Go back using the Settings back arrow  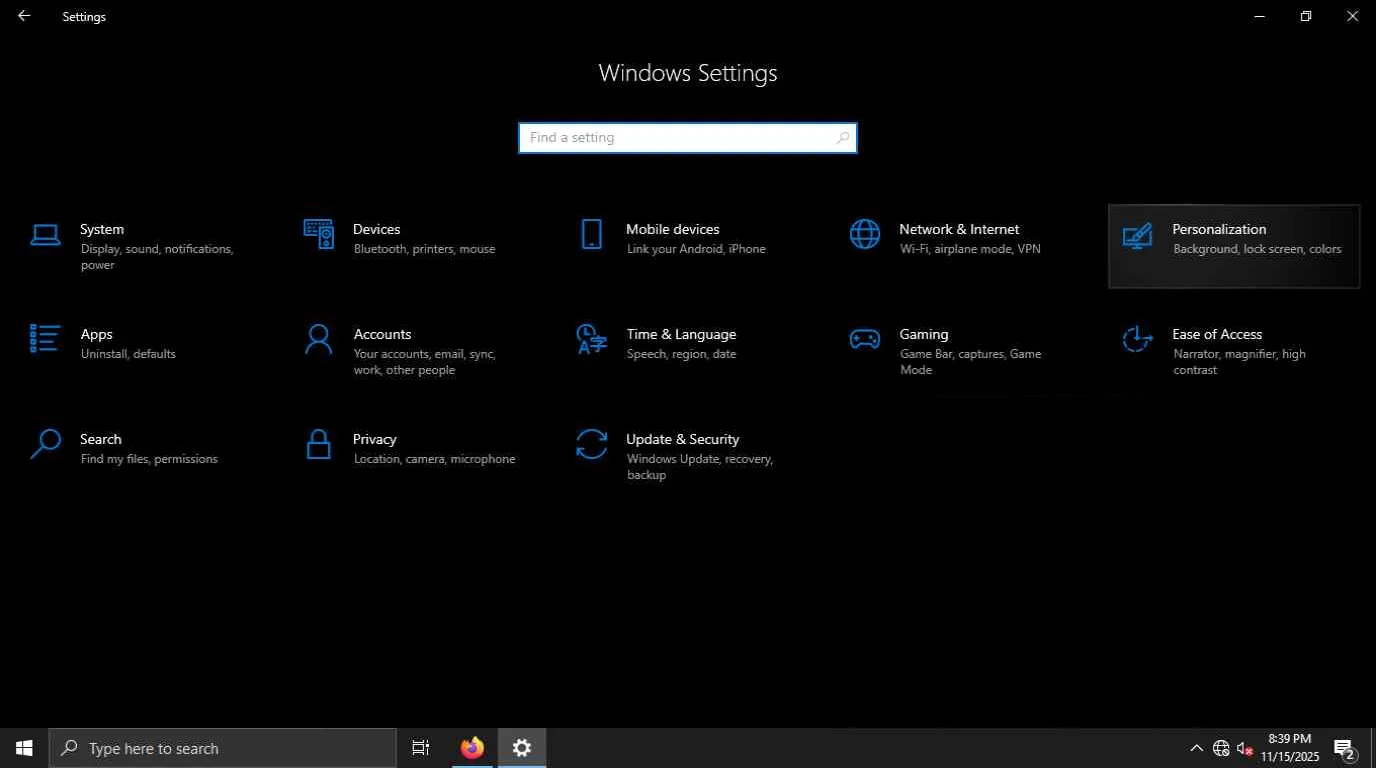pos(24,16)
